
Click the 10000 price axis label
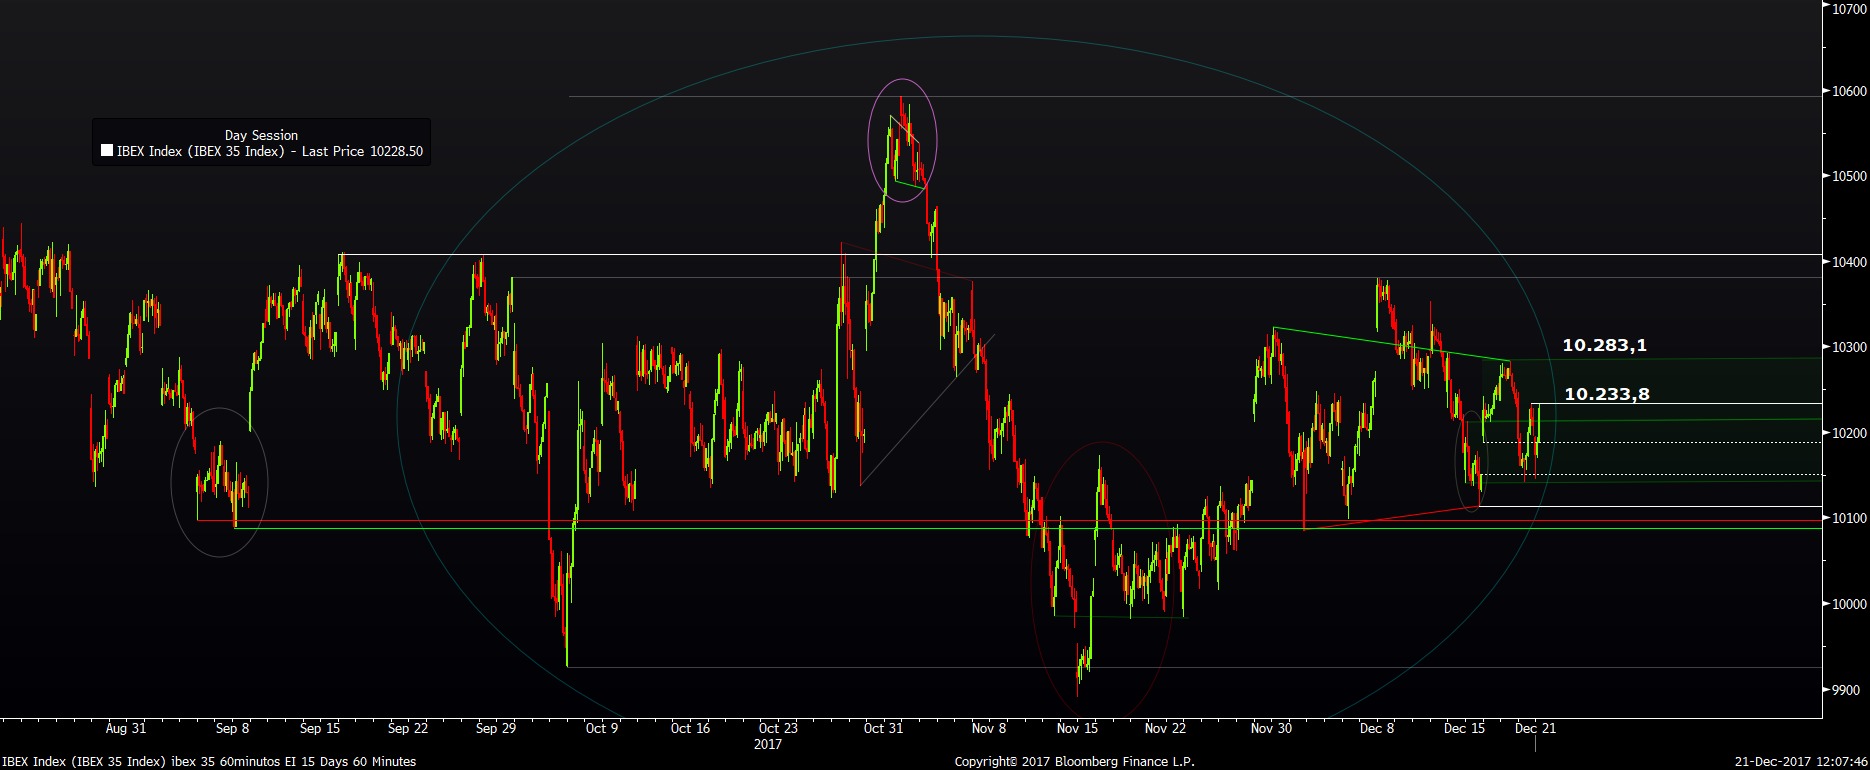[1849, 604]
